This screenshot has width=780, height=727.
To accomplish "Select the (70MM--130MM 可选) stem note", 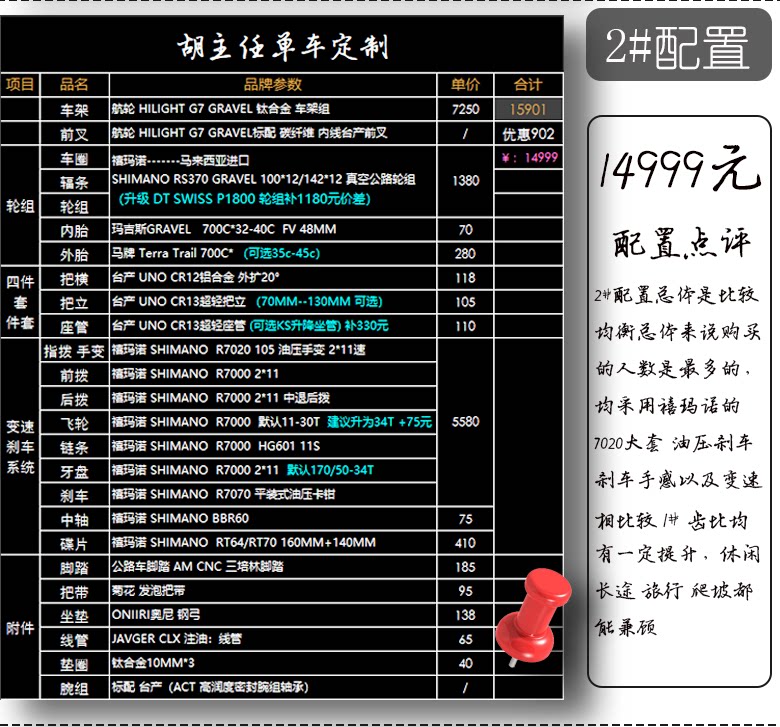I will tap(319, 302).
